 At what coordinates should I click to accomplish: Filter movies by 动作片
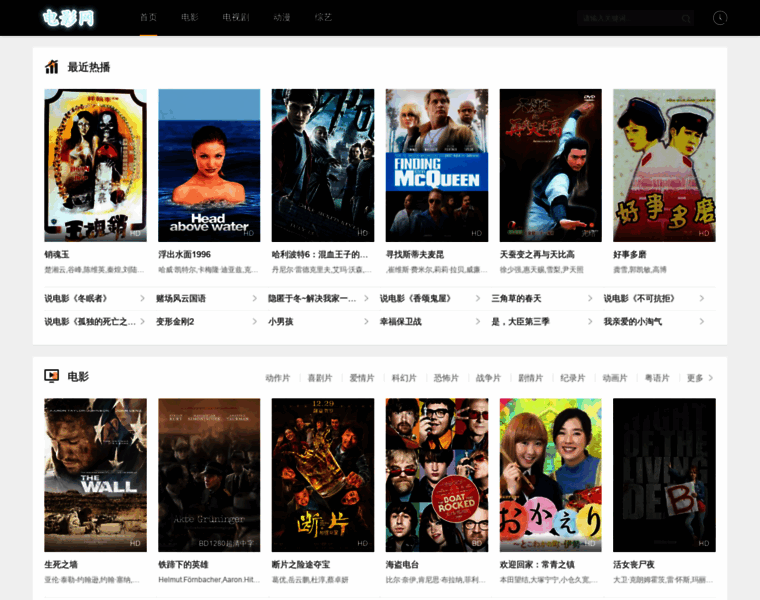pos(278,378)
